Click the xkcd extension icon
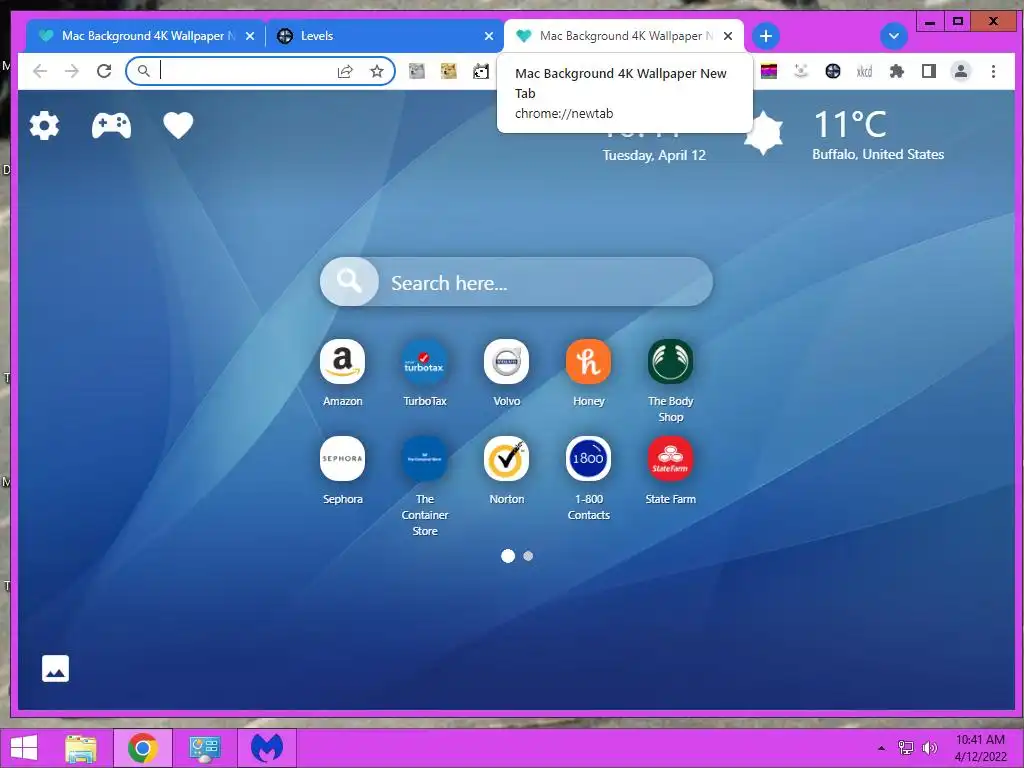Screen dimensions: 1024x768 pos(865,71)
